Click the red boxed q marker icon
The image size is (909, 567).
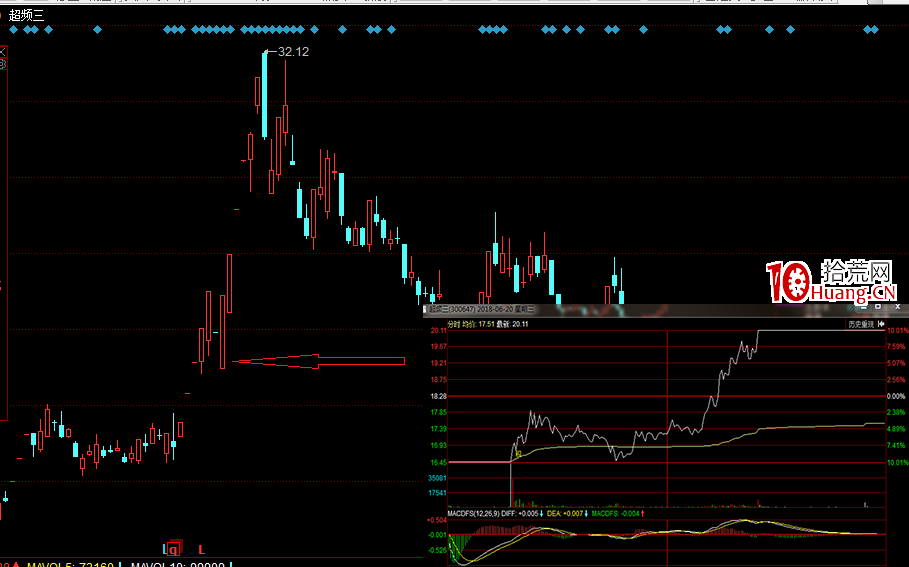pyautogui.click(x=174, y=549)
